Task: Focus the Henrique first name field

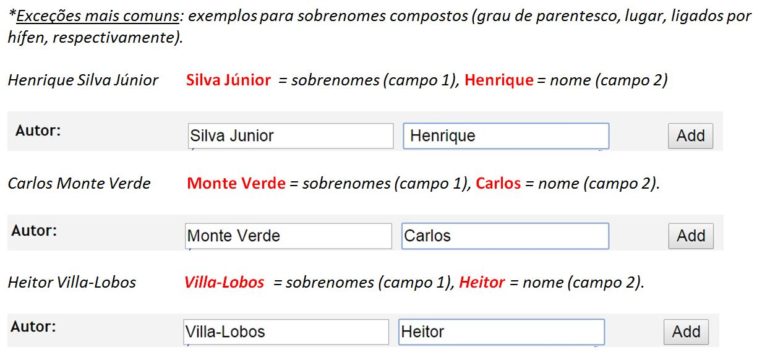Action: click(506, 136)
